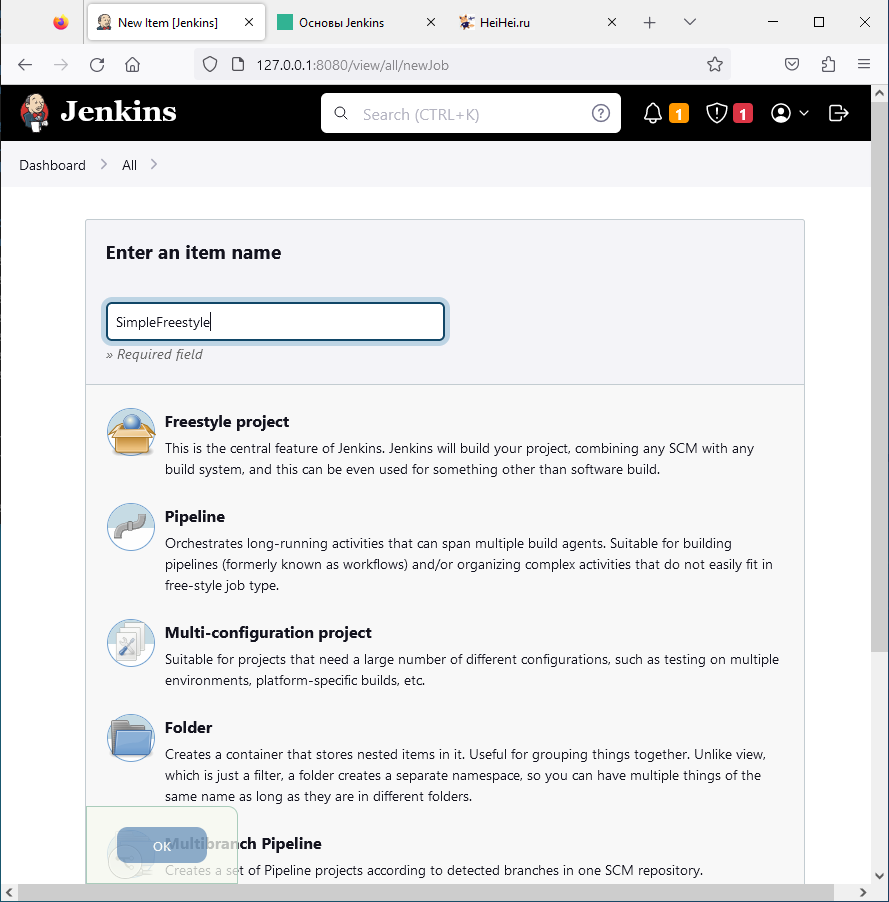Click the browser address bar
The image size is (889, 902).
point(464,64)
